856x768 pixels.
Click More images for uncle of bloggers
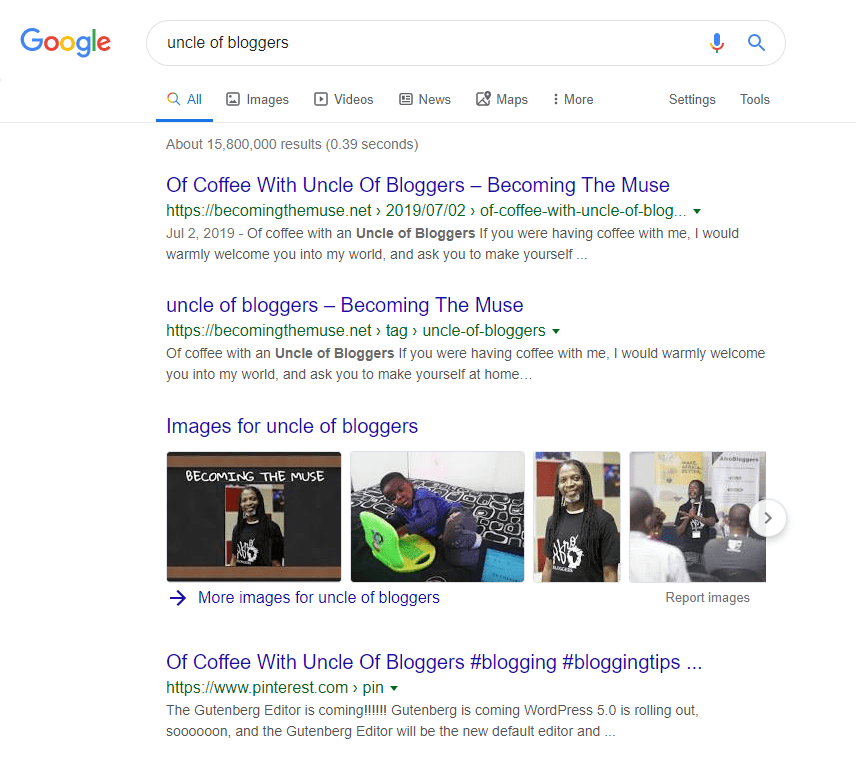(x=318, y=597)
